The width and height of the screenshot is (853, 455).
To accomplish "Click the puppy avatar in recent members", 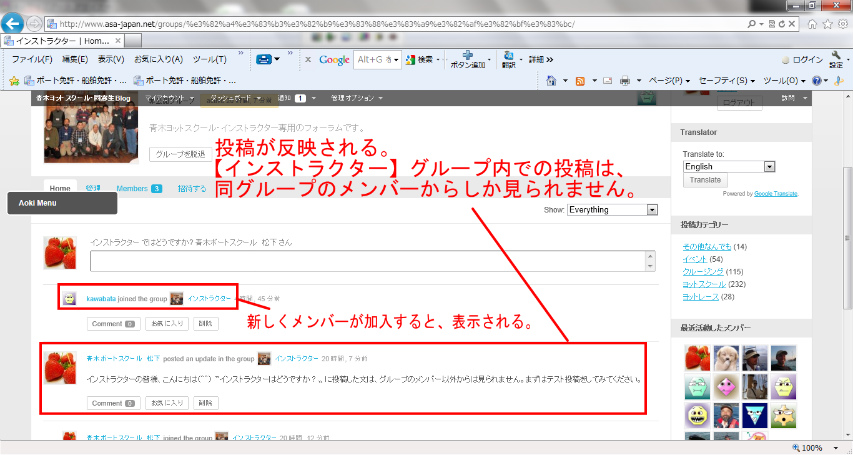I will tap(726, 358).
